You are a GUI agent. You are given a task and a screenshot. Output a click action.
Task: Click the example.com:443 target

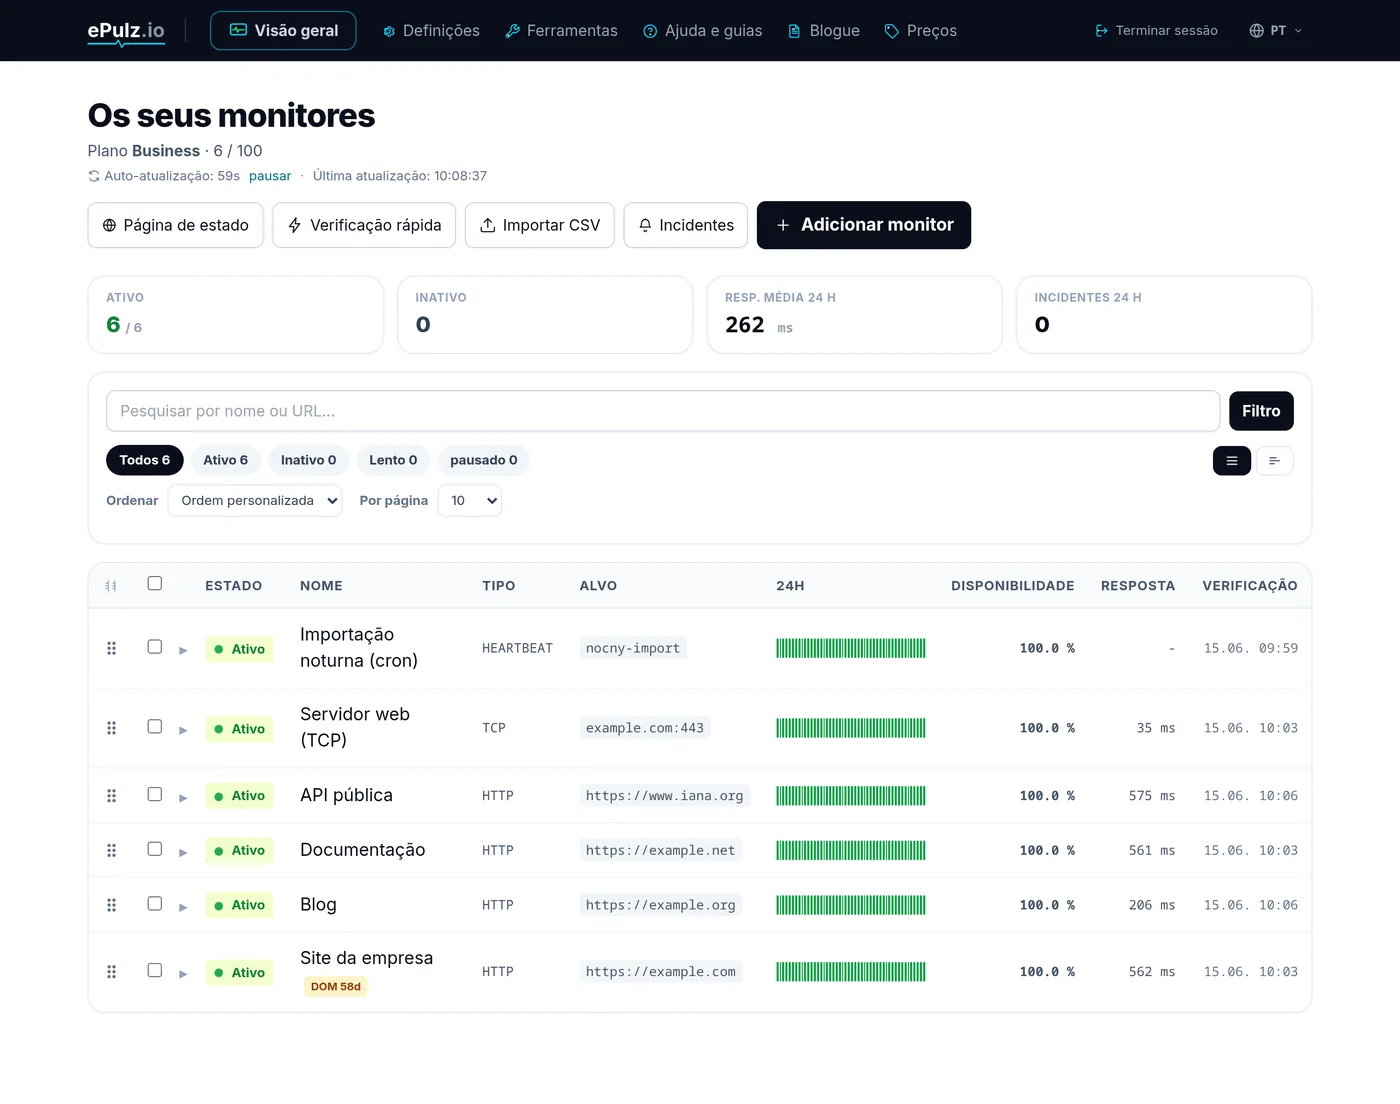pos(645,728)
